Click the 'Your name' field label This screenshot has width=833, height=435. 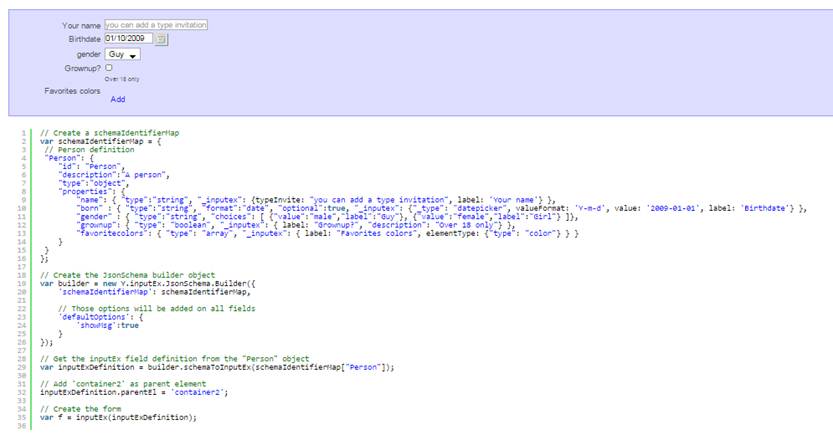click(x=81, y=25)
